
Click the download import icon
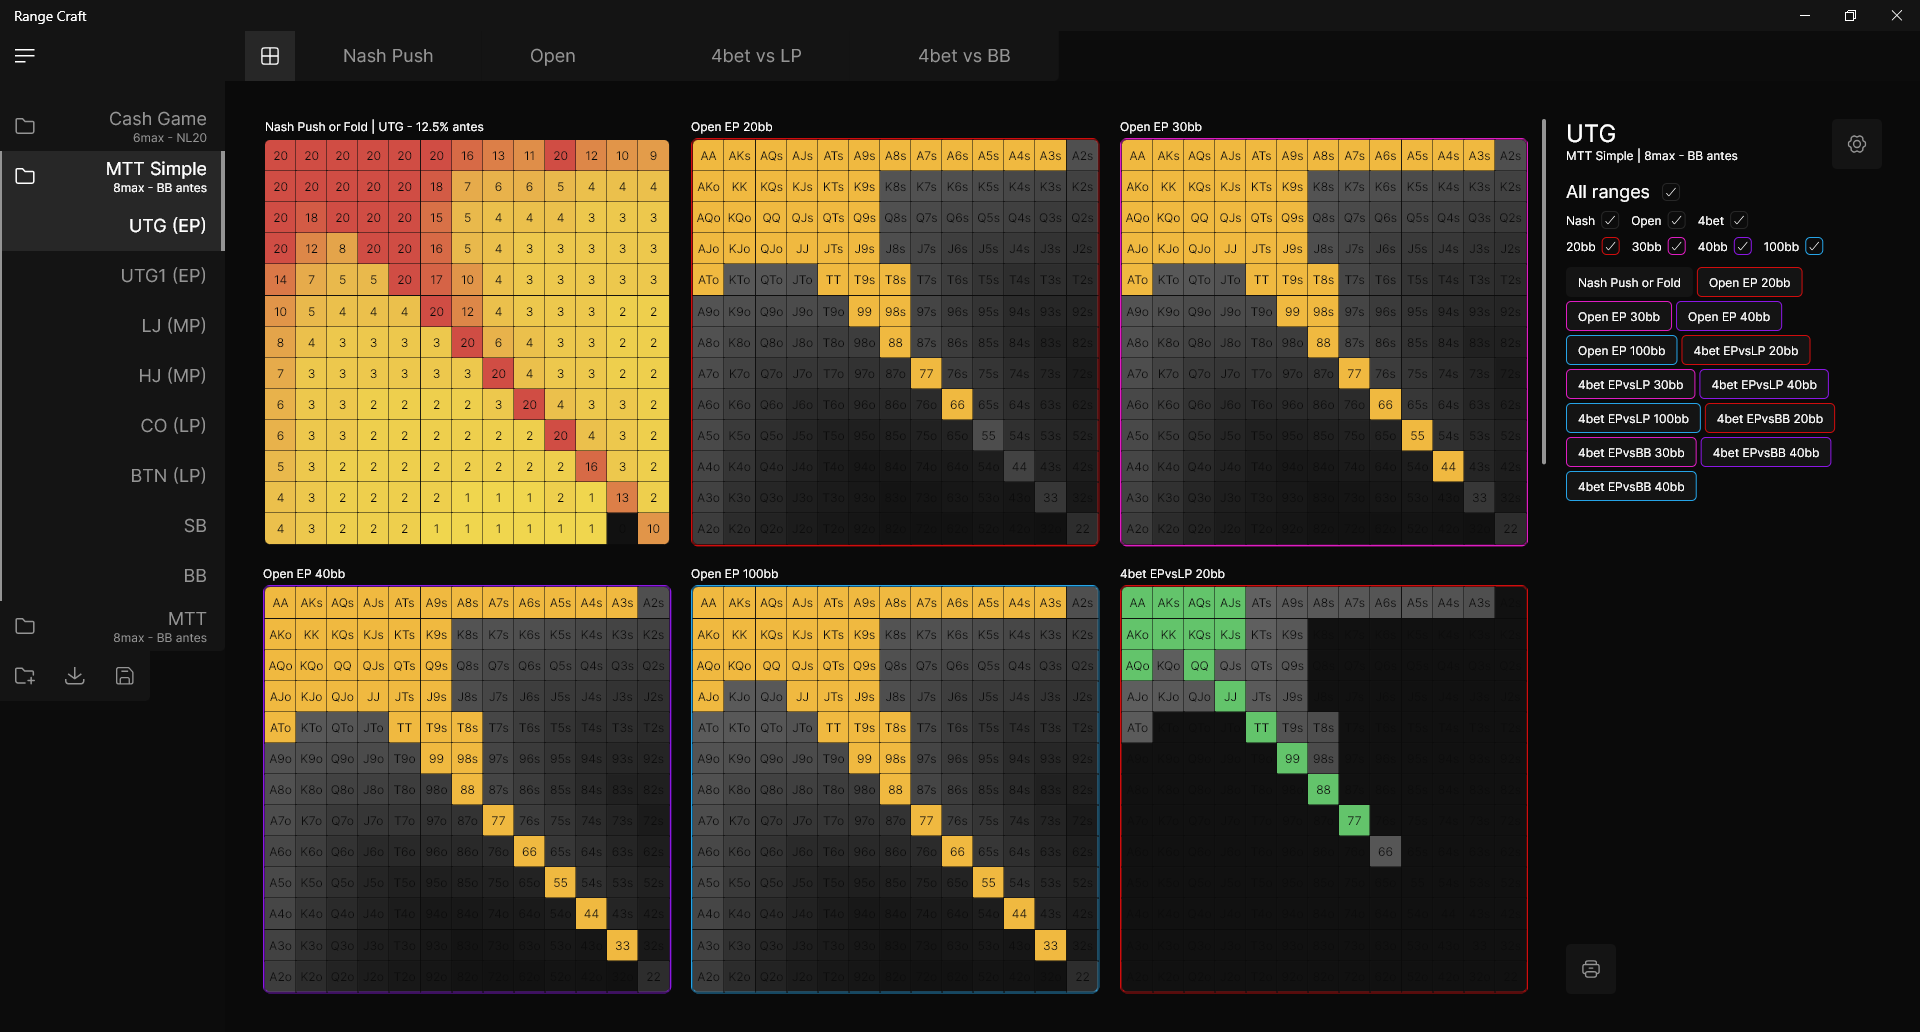pyautogui.click(x=75, y=677)
